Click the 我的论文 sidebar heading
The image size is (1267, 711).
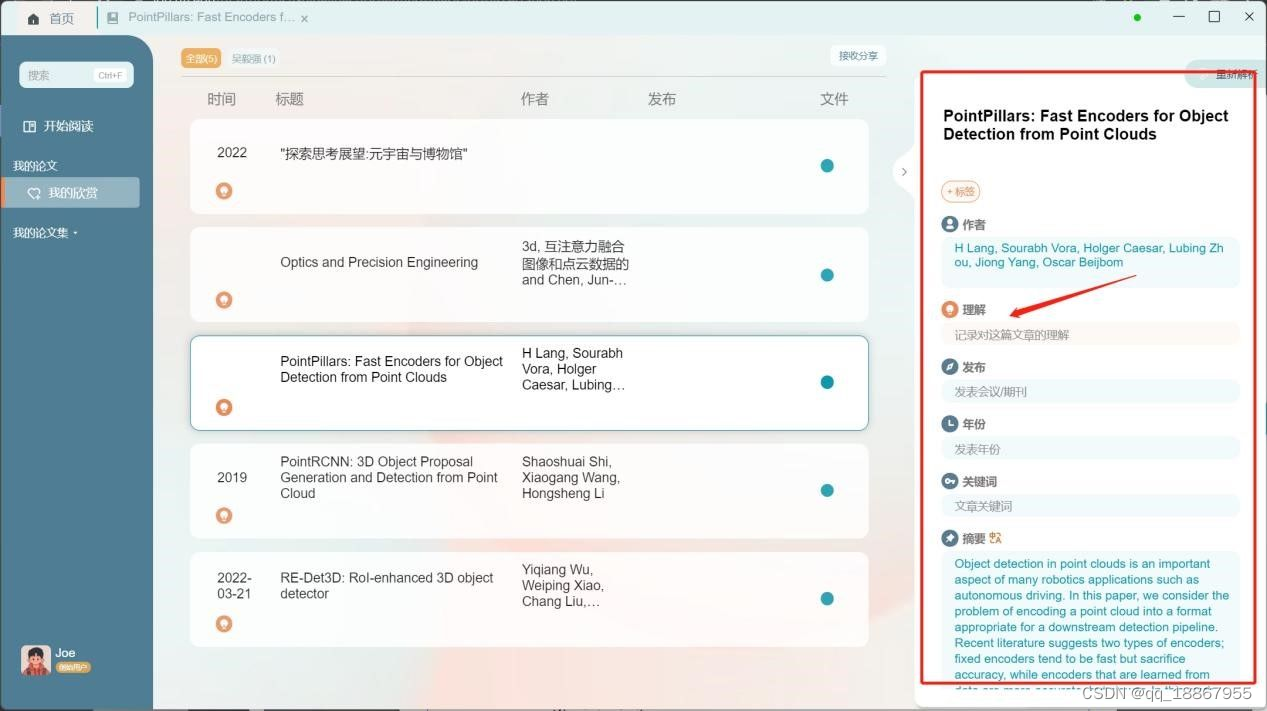(x=35, y=166)
